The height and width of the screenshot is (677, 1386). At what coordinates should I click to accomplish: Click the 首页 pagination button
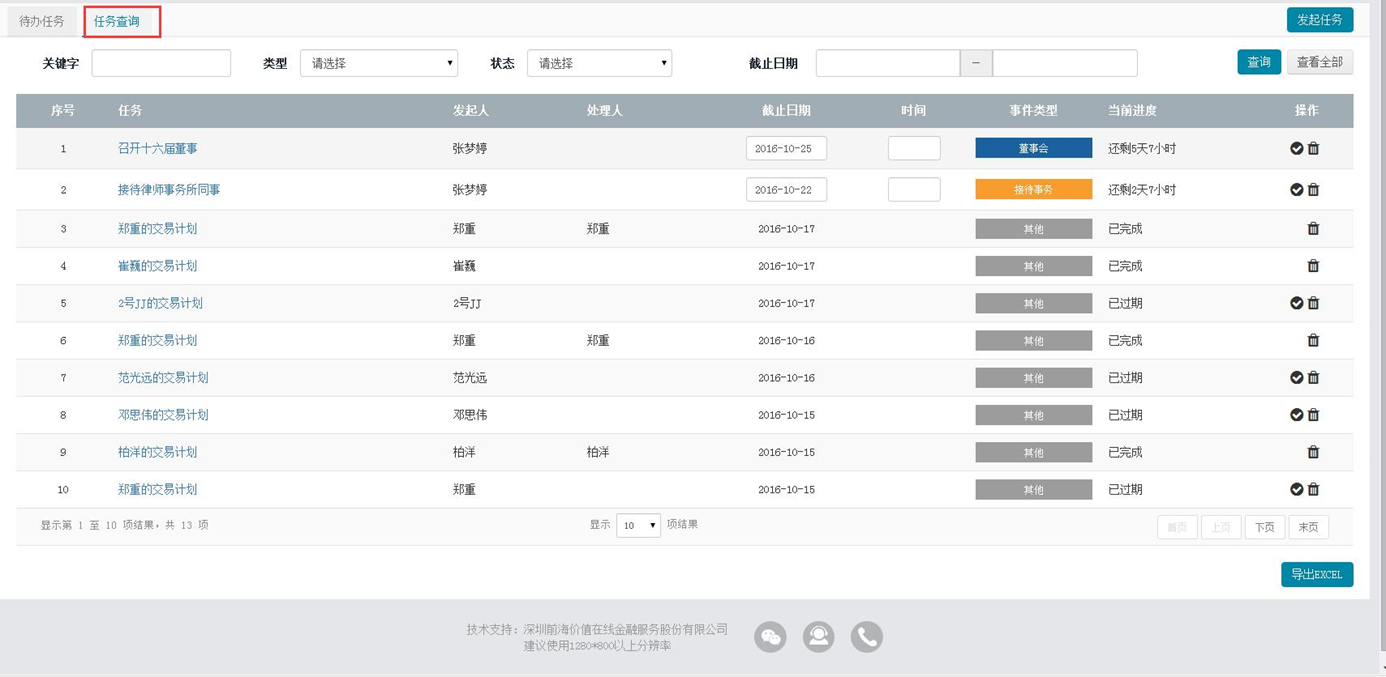pyautogui.click(x=1177, y=527)
